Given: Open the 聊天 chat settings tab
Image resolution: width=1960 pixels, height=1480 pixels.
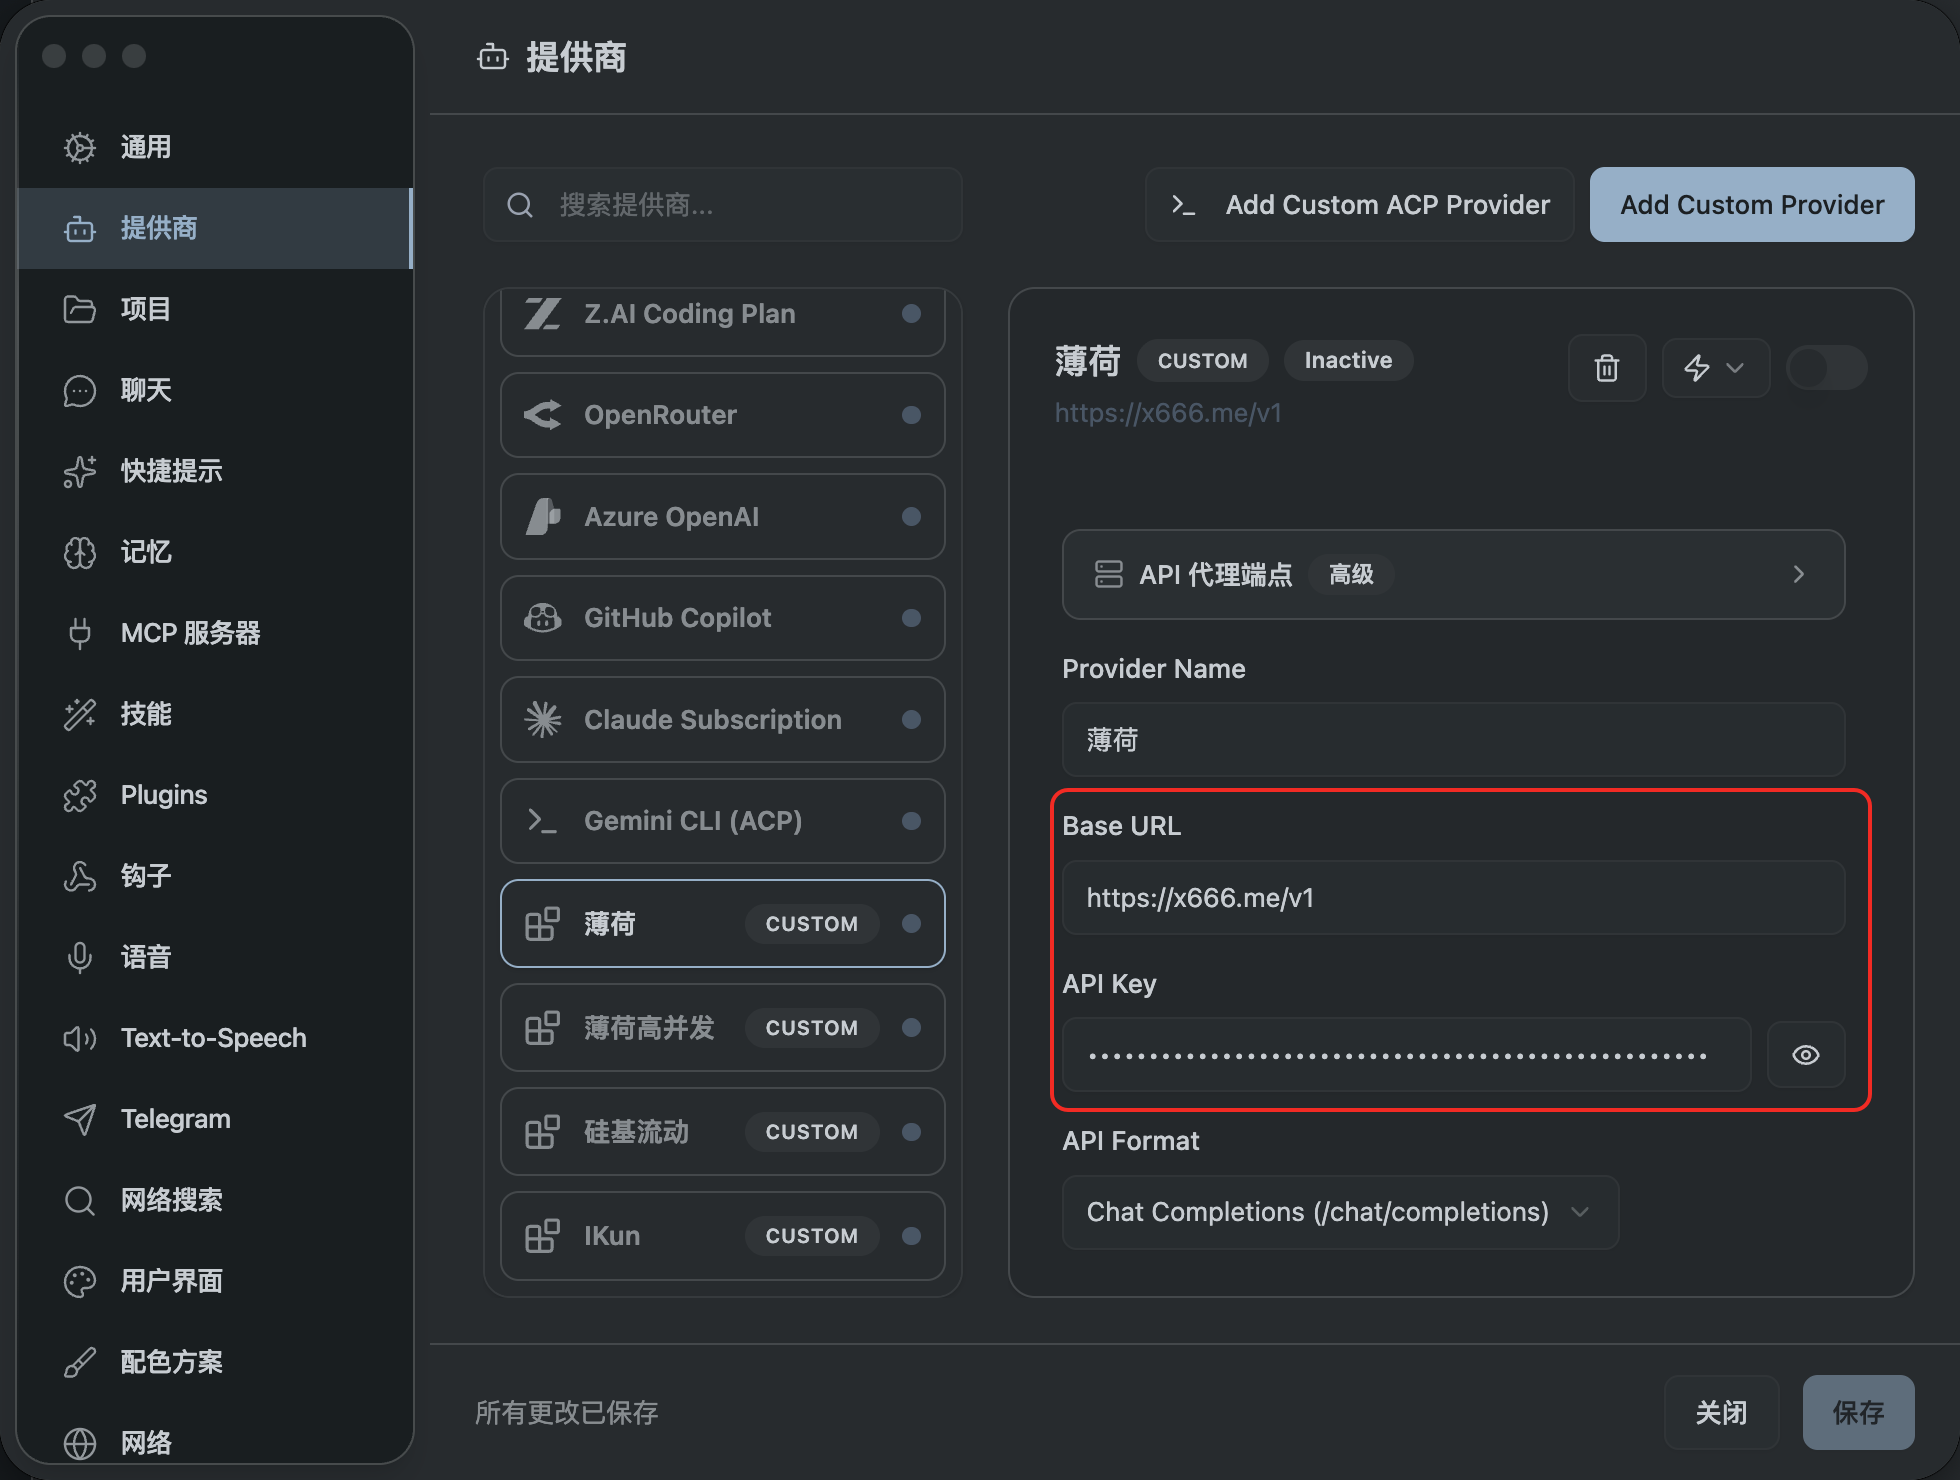Looking at the screenshot, I should (x=215, y=390).
